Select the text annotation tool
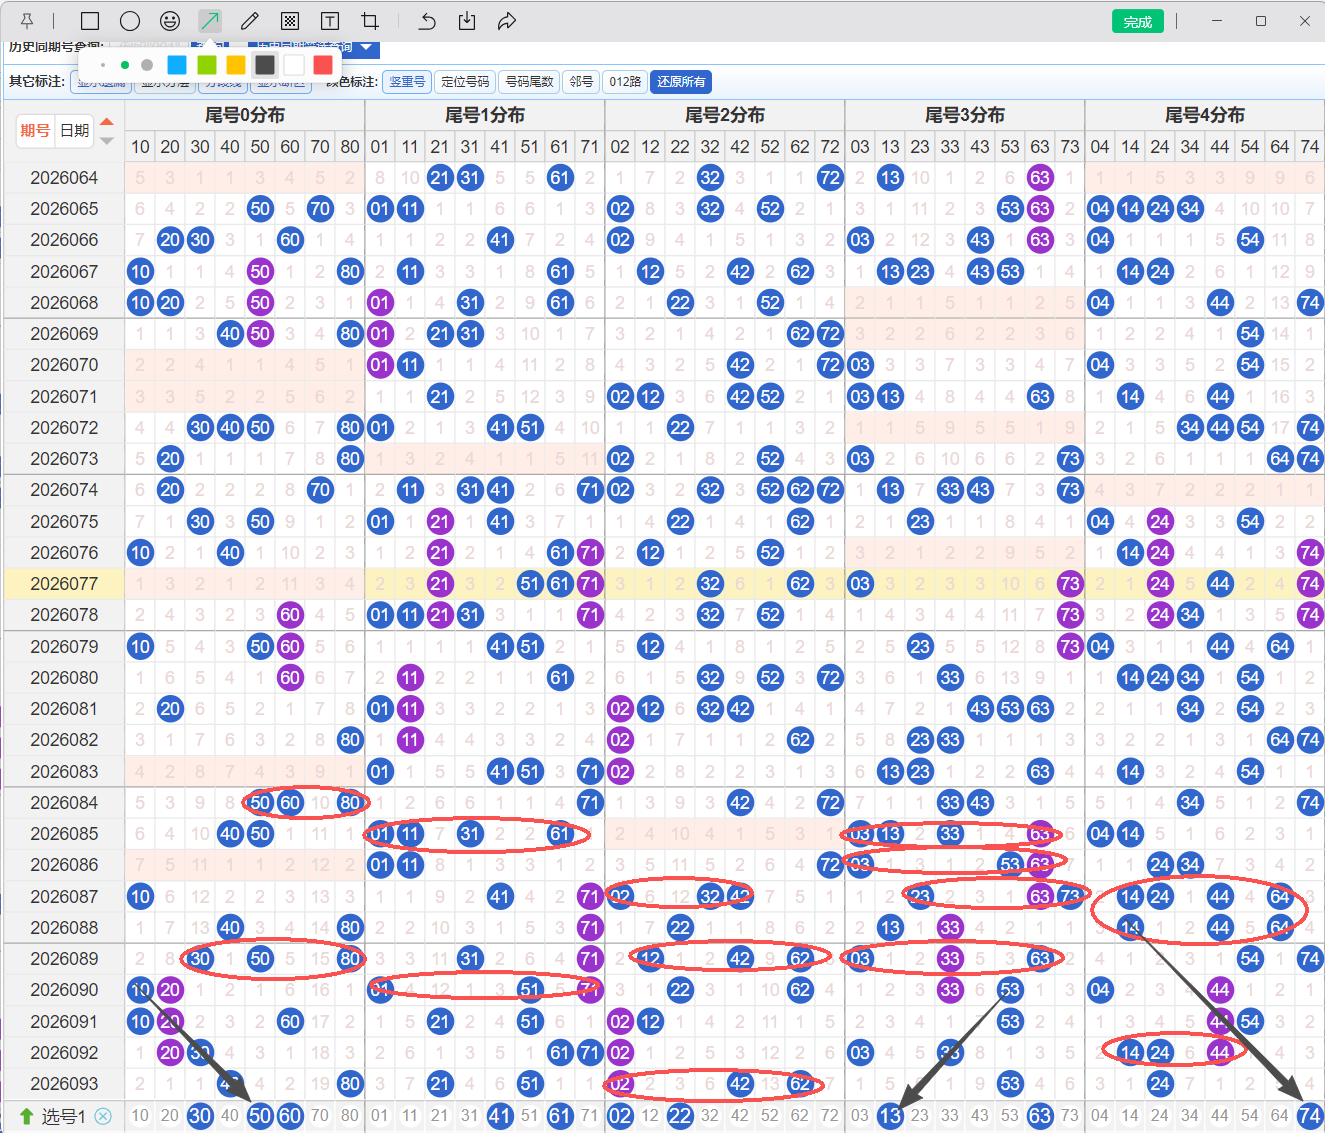This screenshot has width=1325, height=1133. 329,21
